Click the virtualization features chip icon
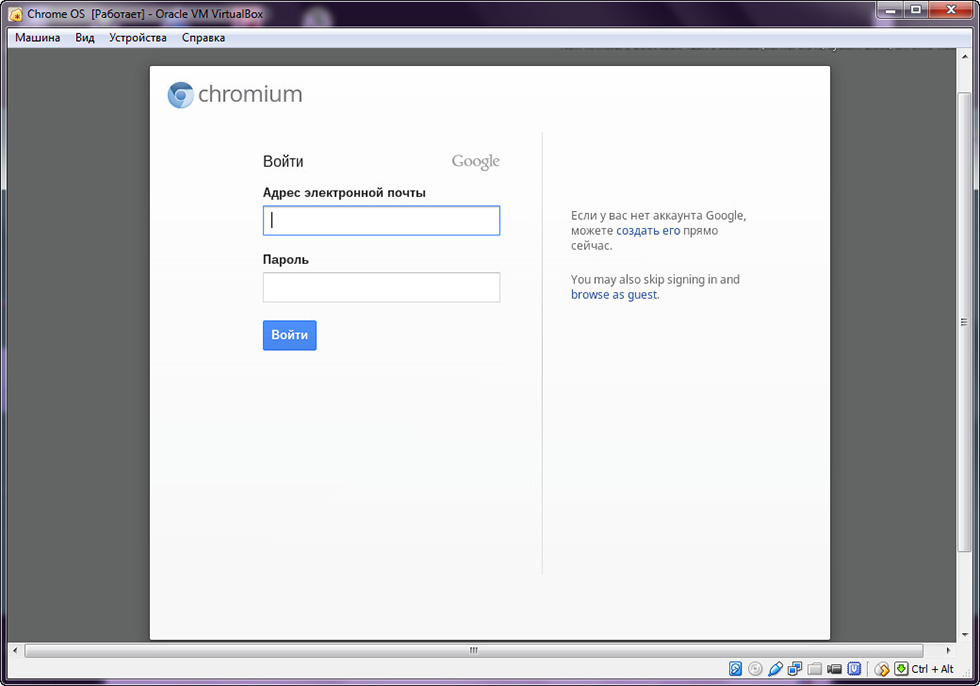Image resolution: width=980 pixels, height=686 pixels. [854, 669]
